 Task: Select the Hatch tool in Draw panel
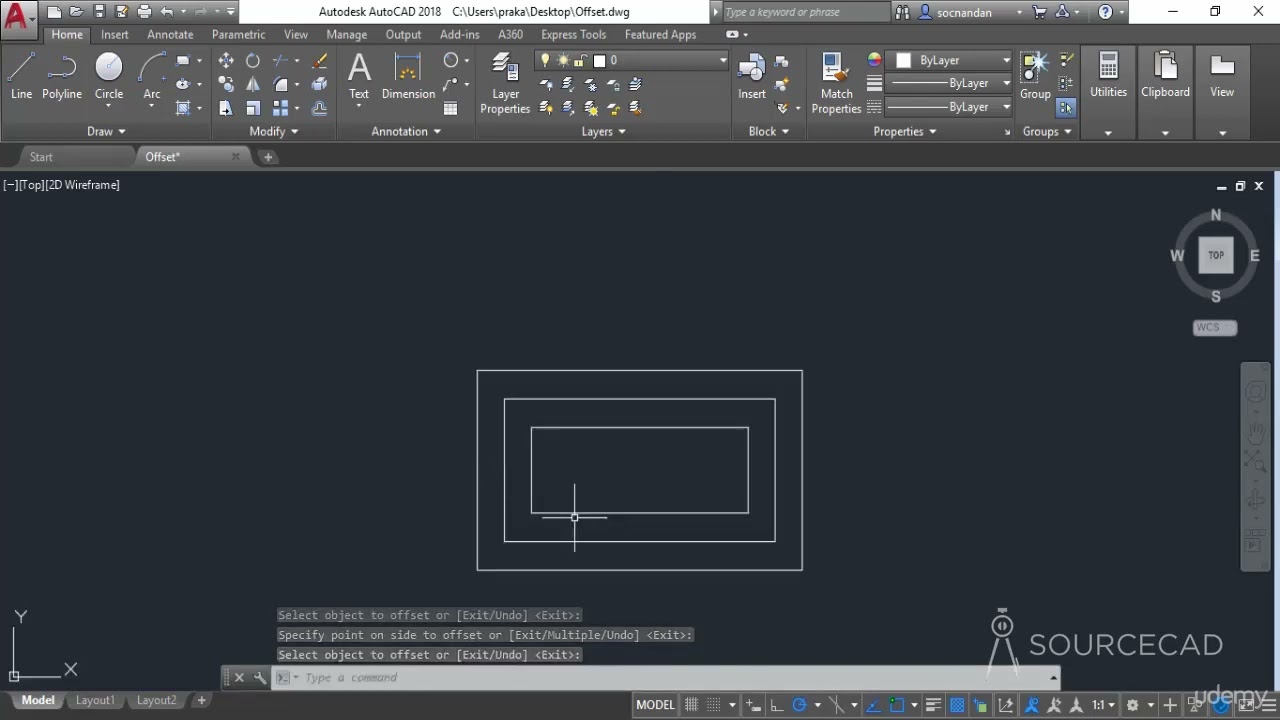184,108
